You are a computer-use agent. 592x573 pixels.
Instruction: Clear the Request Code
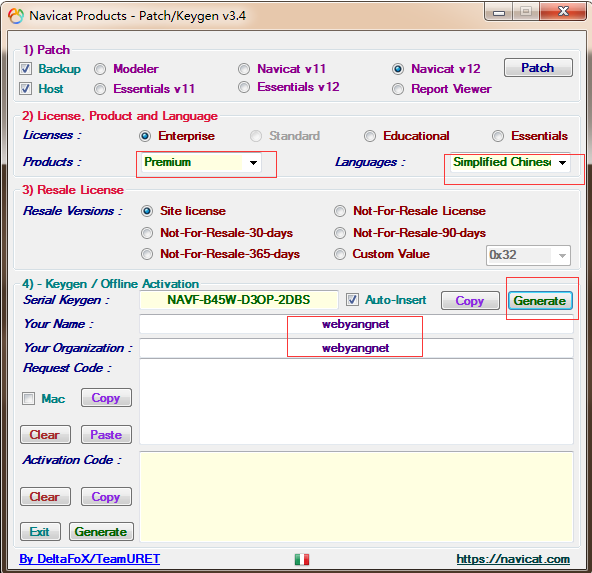(45, 435)
